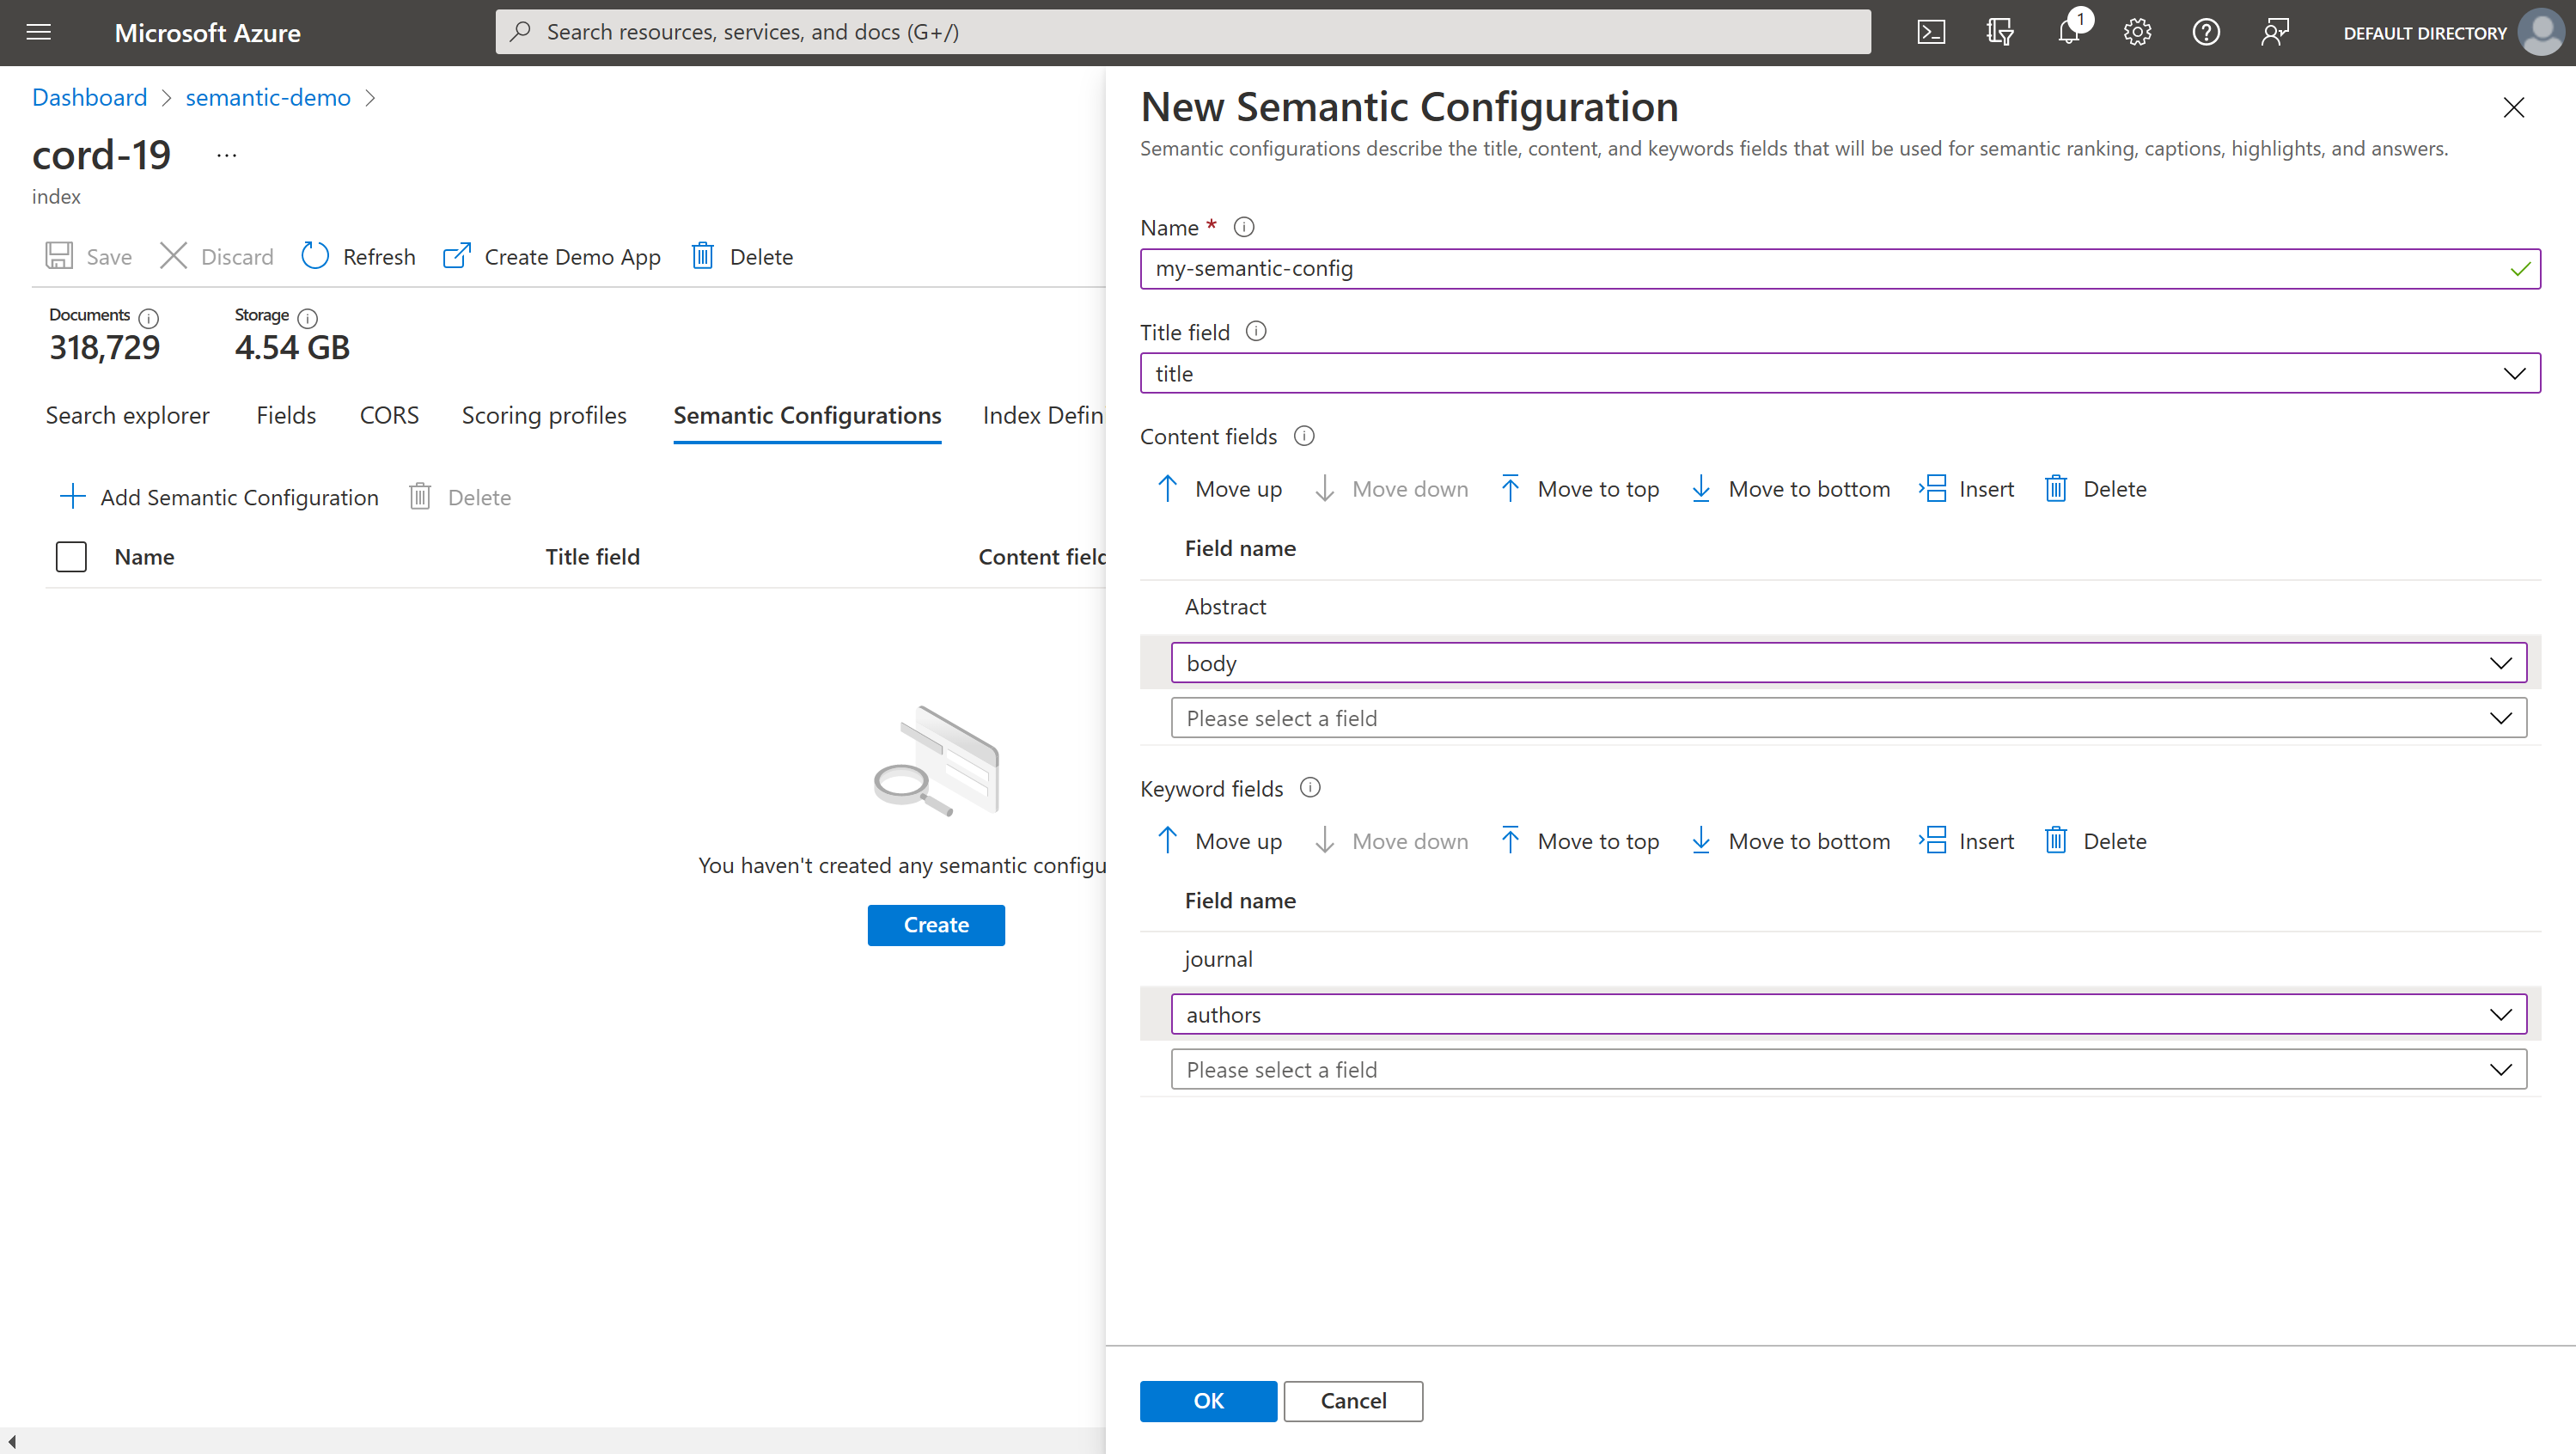Open the feedback icon in header
The height and width of the screenshot is (1454, 2576).
(x=2275, y=32)
